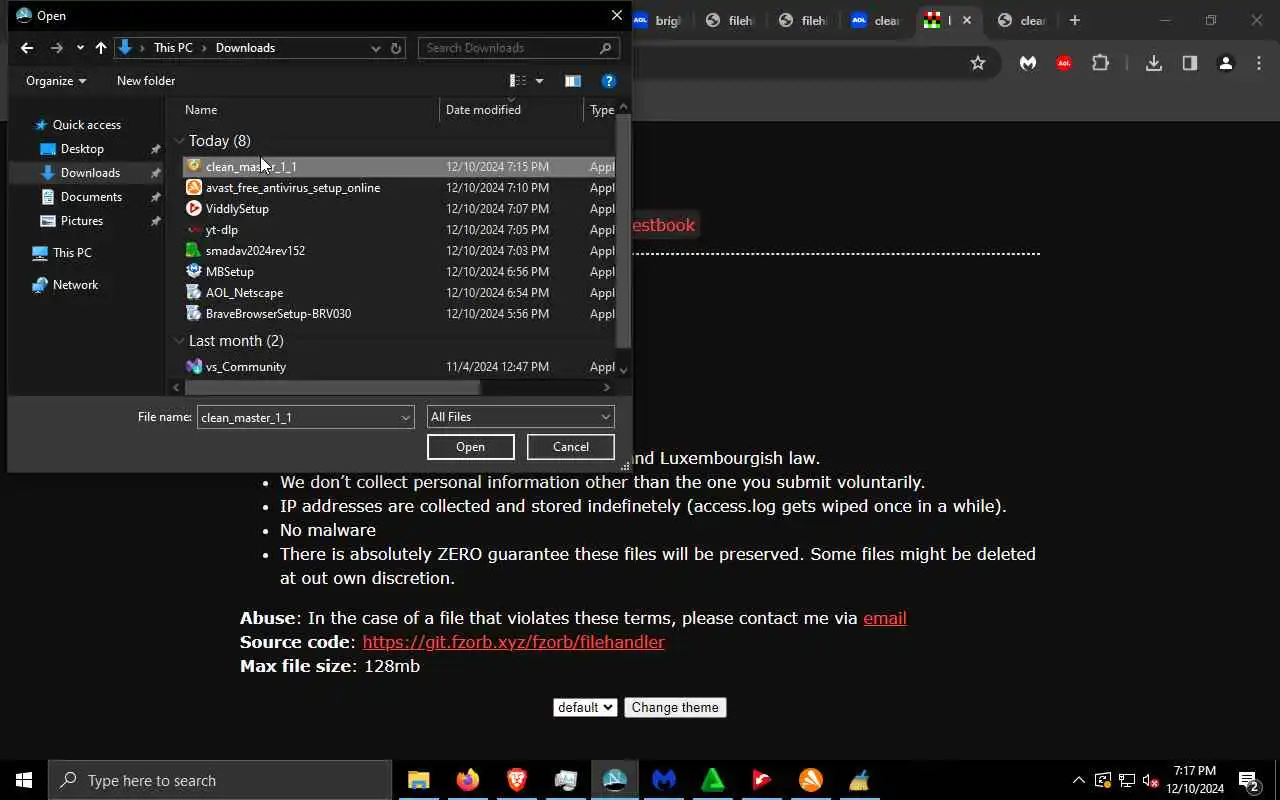Bookmark this page star icon in Chrome
1280x800 pixels.
978,63
